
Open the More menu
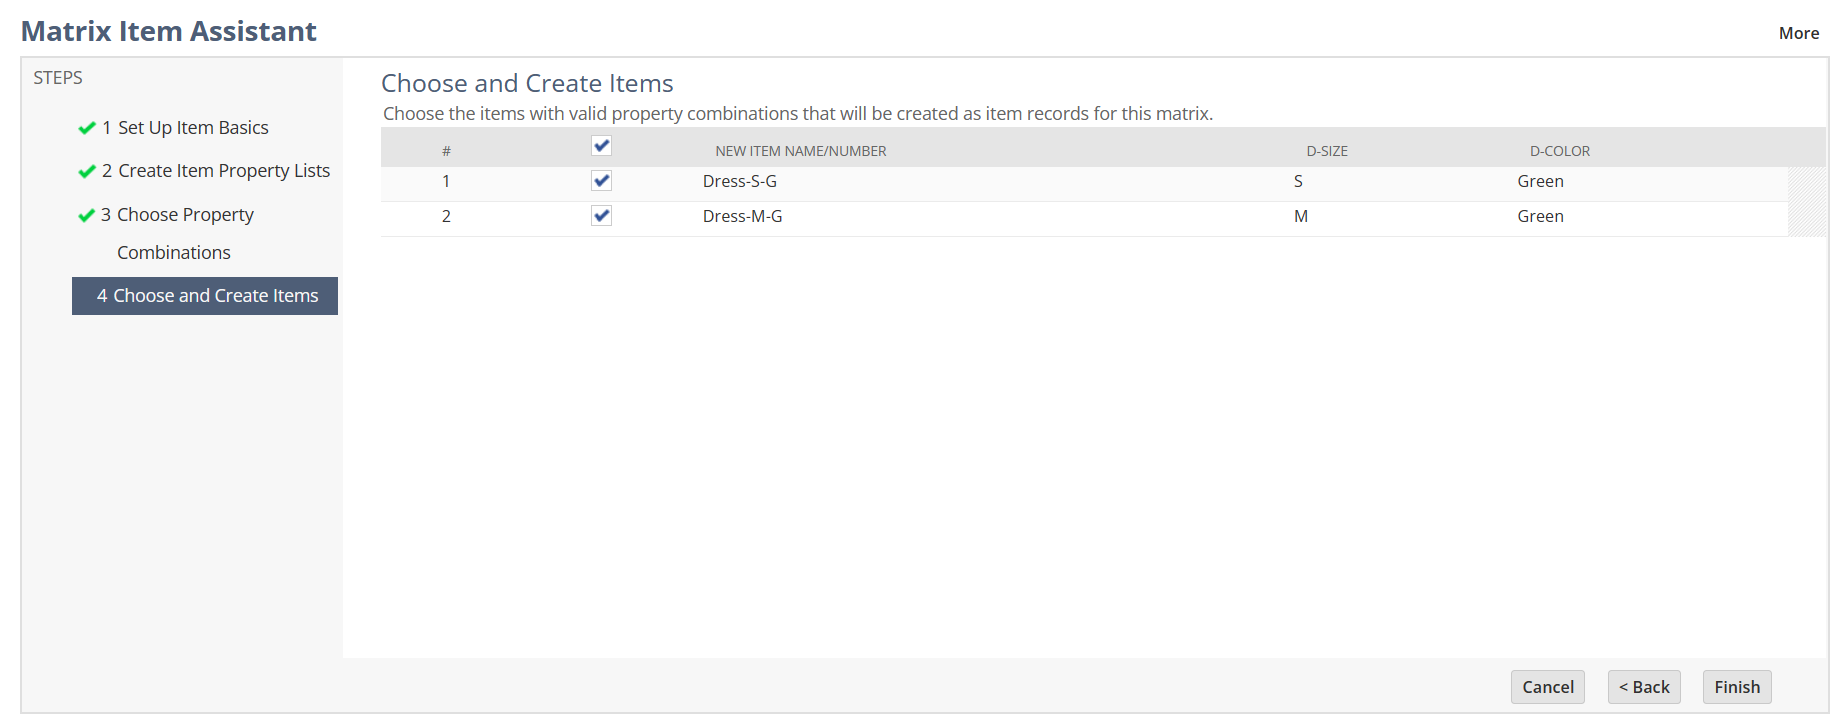tap(1798, 33)
